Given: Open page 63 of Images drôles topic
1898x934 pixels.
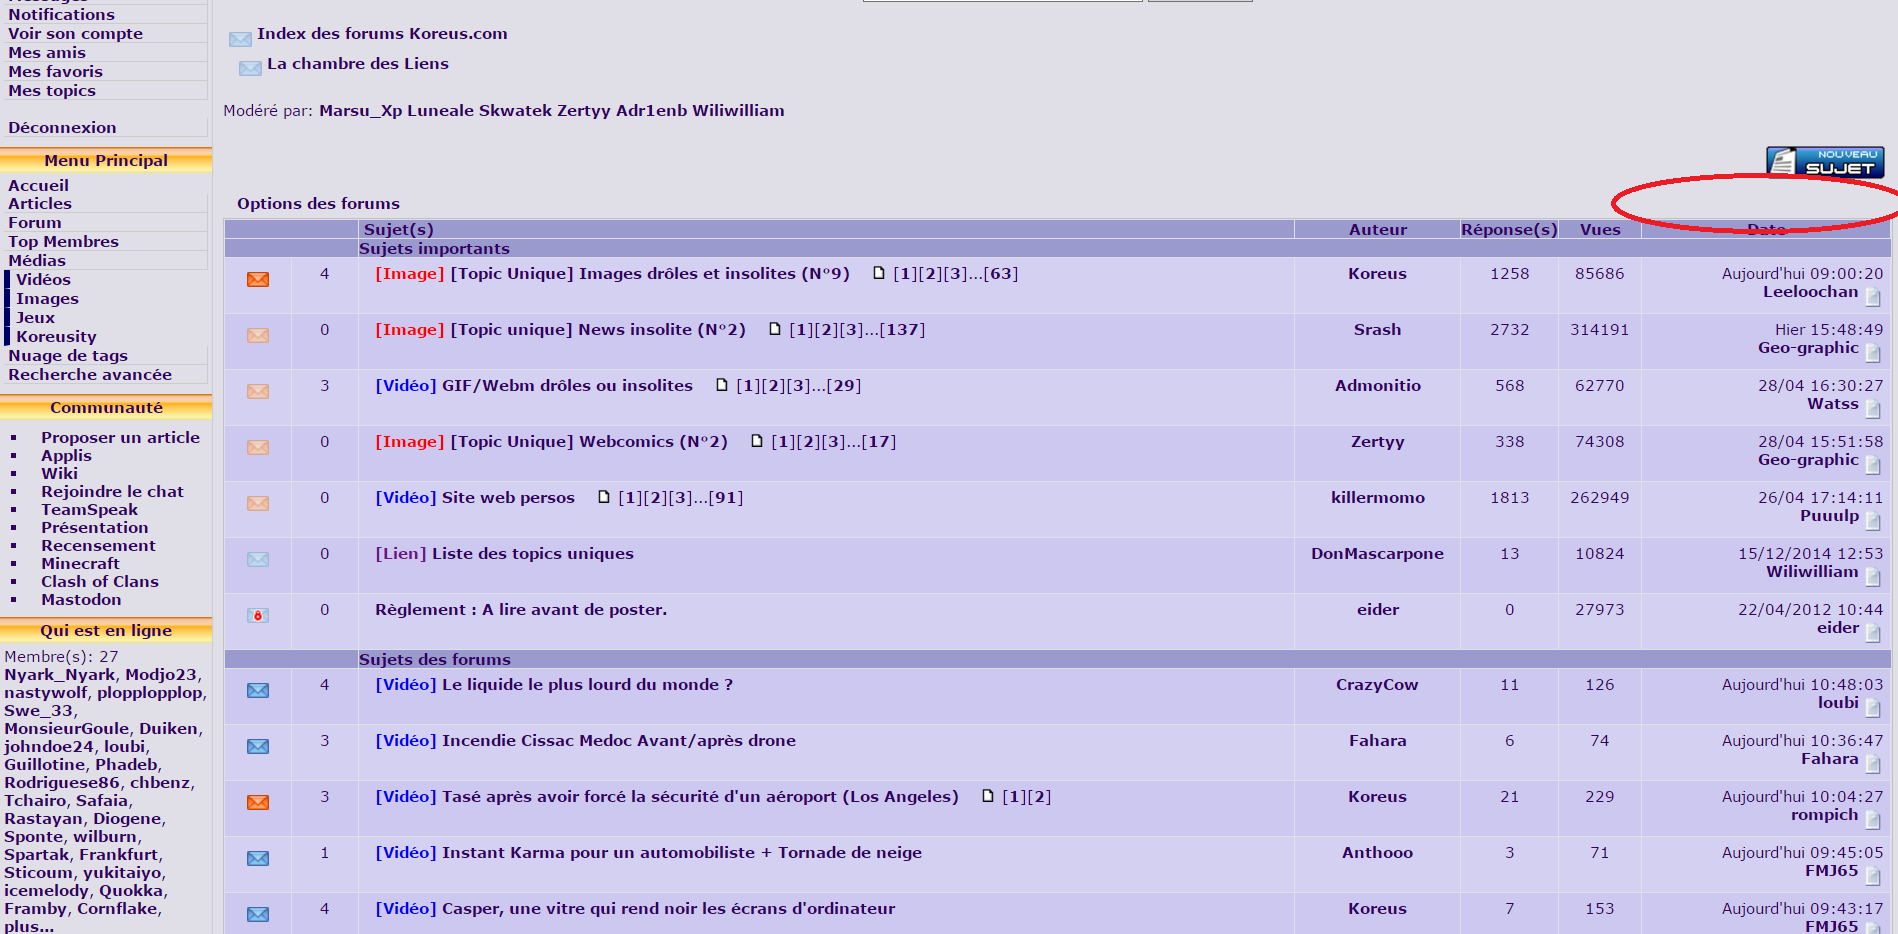Looking at the screenshot, I should (1000, 274).
